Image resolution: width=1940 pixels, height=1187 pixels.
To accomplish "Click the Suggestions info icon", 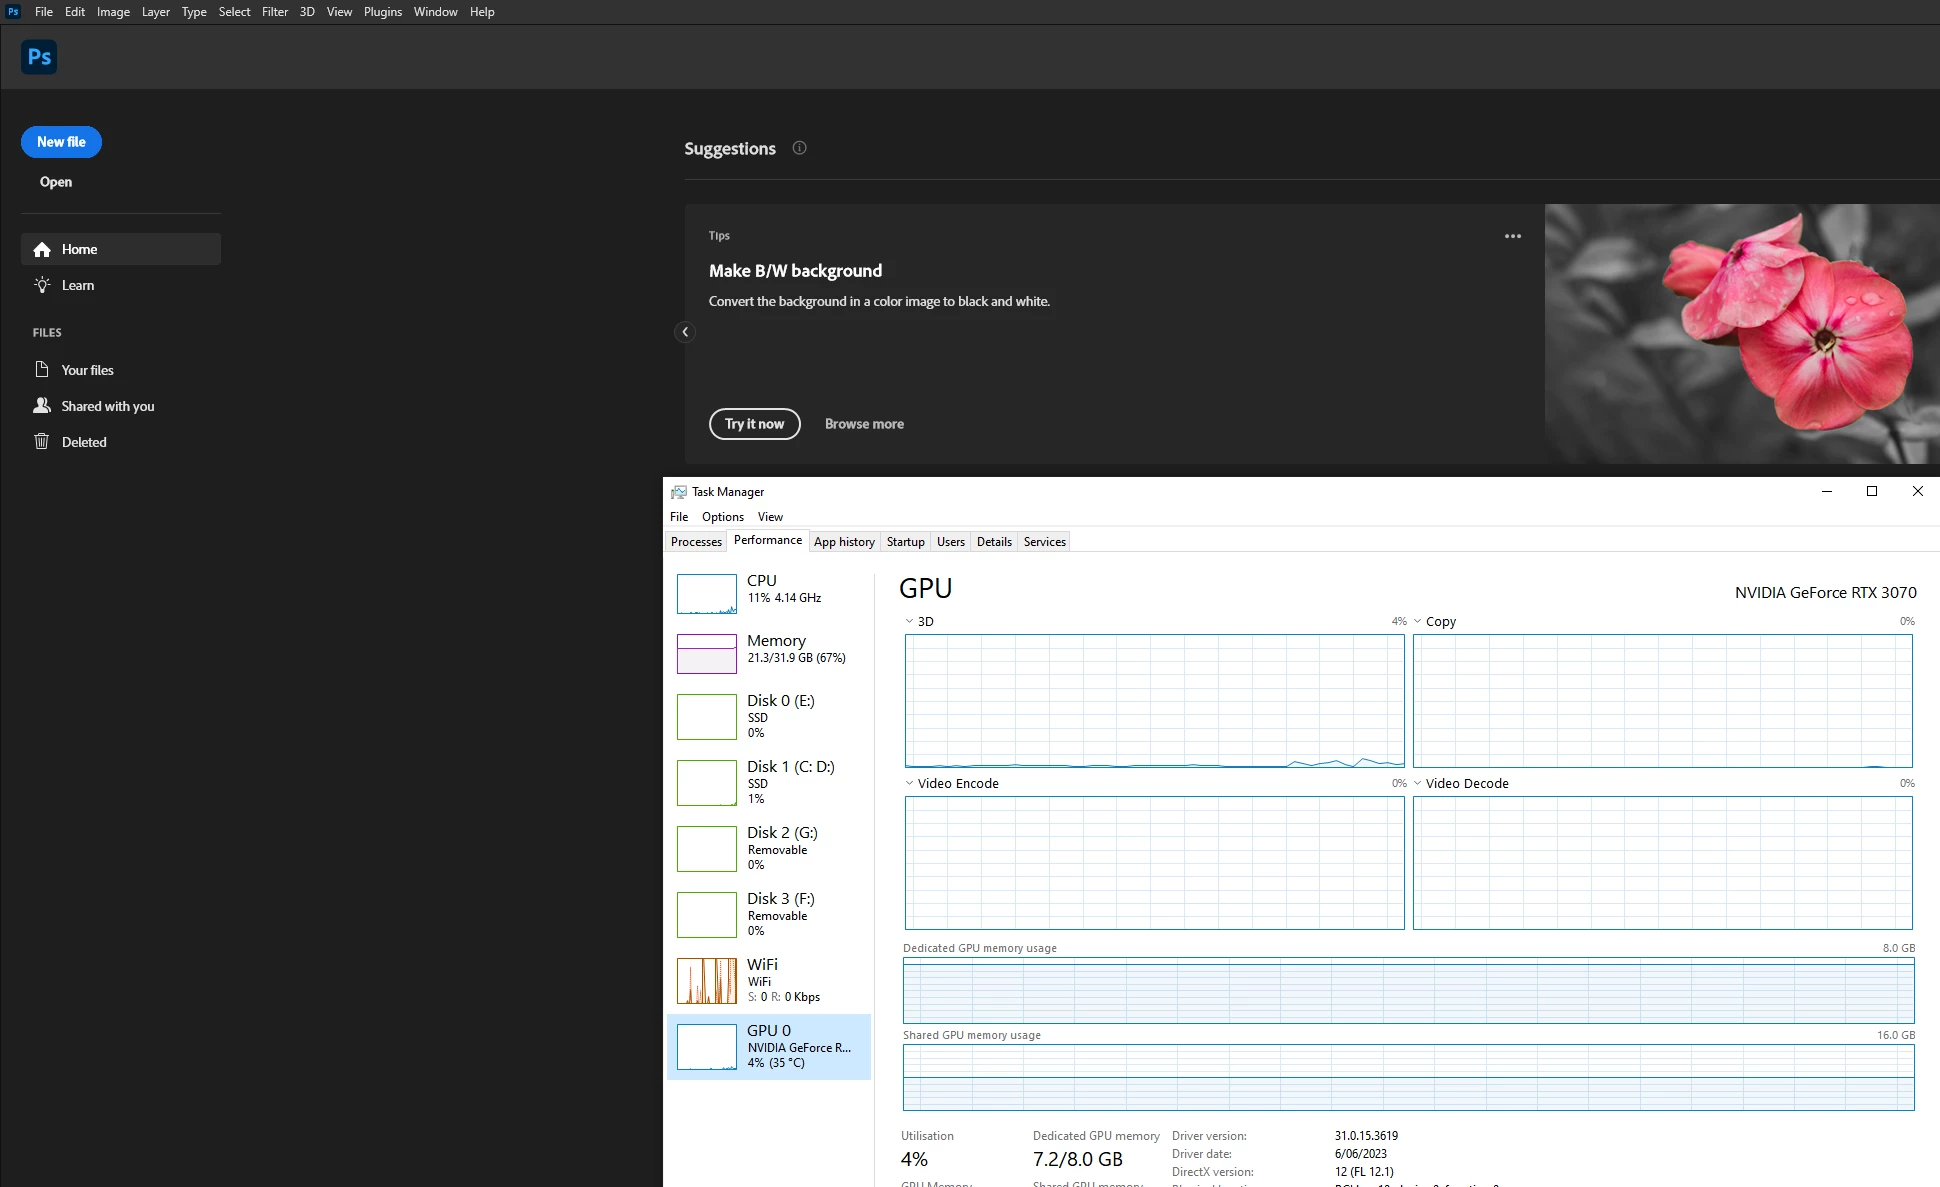I will pyautogui.click(x=799, y=148).
